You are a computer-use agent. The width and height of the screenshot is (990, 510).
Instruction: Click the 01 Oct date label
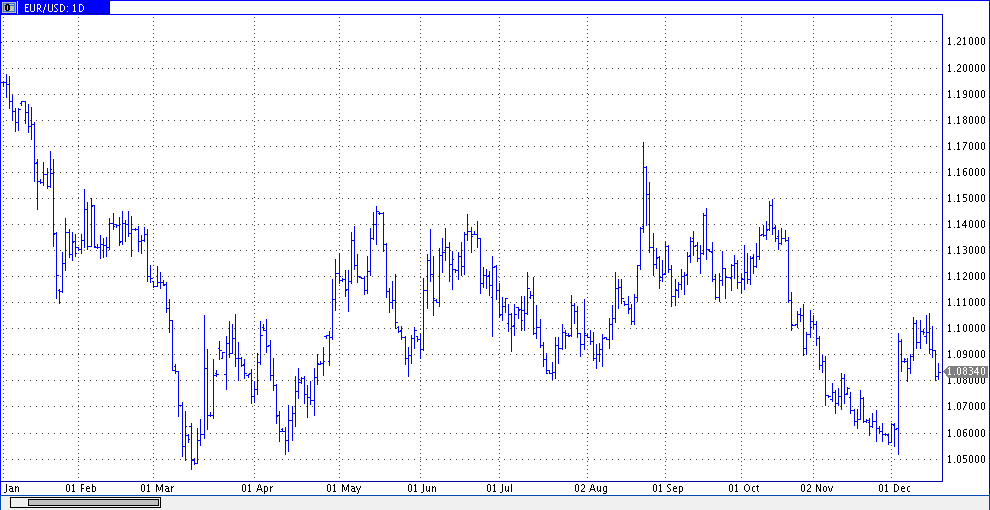(x=744, y=489)
